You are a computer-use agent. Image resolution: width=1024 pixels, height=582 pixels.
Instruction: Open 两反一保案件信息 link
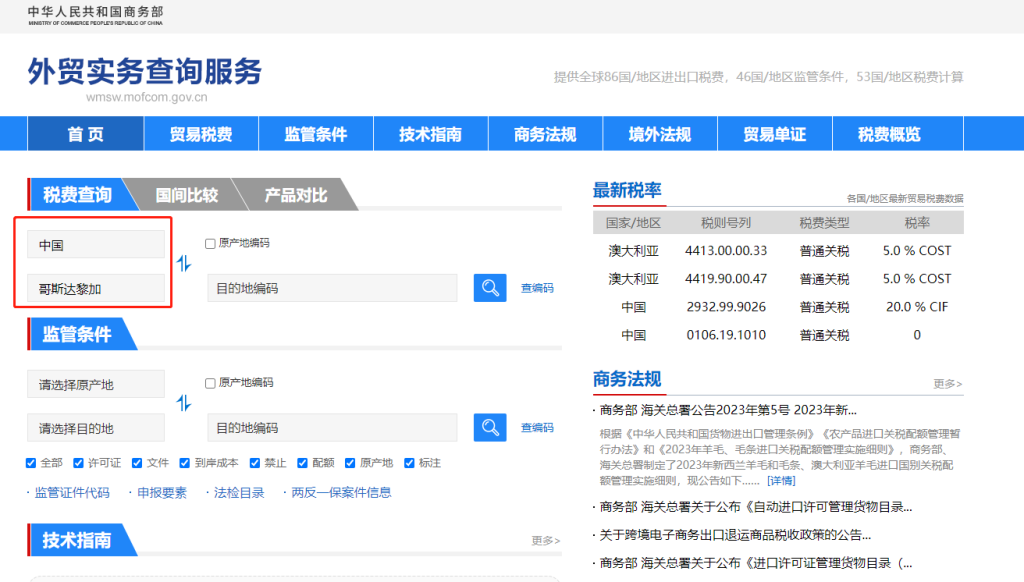point(341,493)
